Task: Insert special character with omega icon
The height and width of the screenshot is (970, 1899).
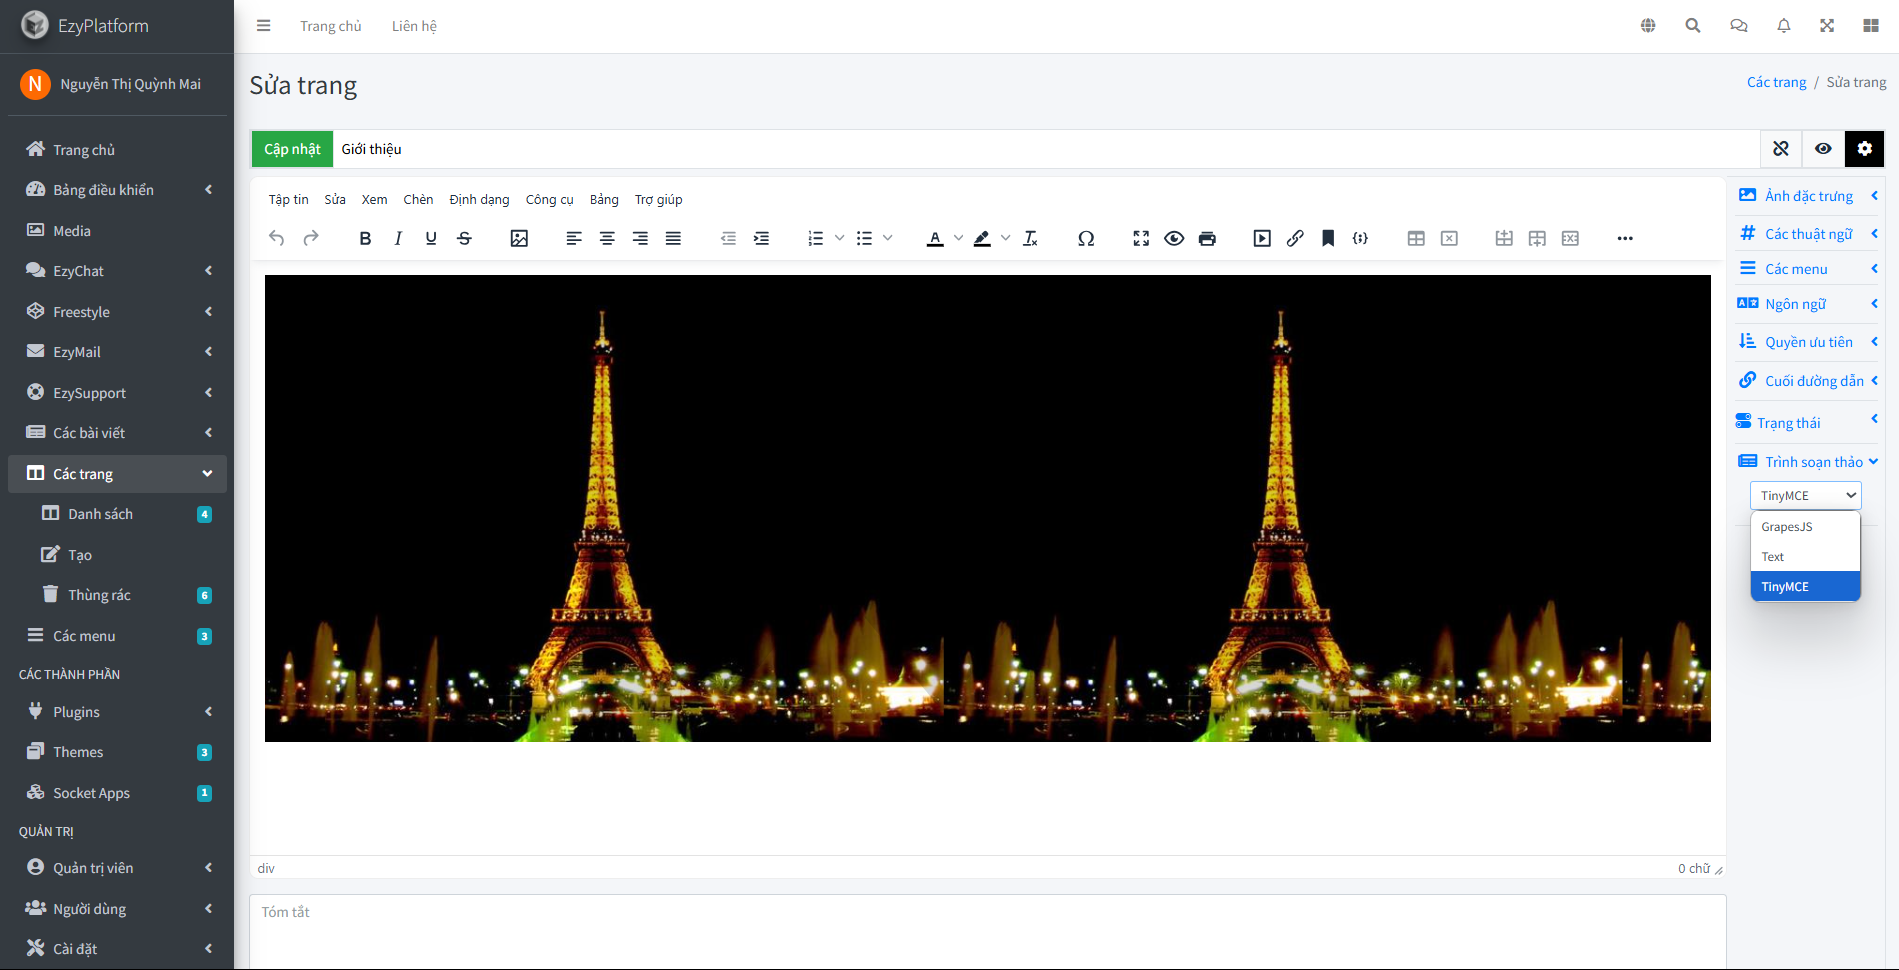Action: pos(1086,238)
